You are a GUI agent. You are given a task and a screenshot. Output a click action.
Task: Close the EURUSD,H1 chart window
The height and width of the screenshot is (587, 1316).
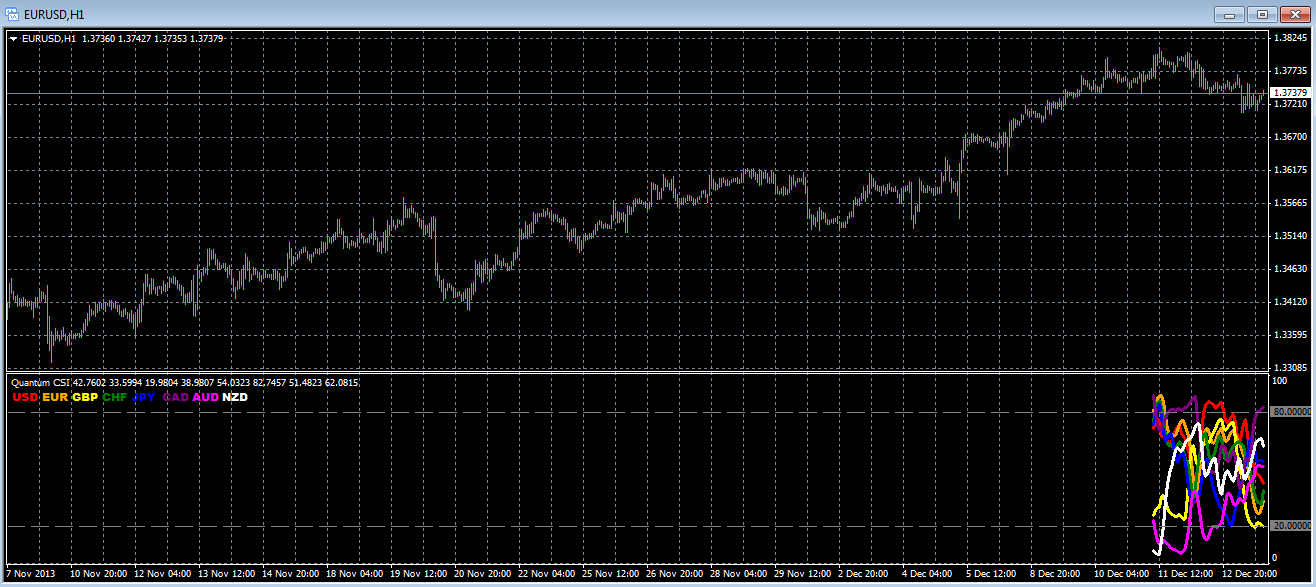[1294, 14]
